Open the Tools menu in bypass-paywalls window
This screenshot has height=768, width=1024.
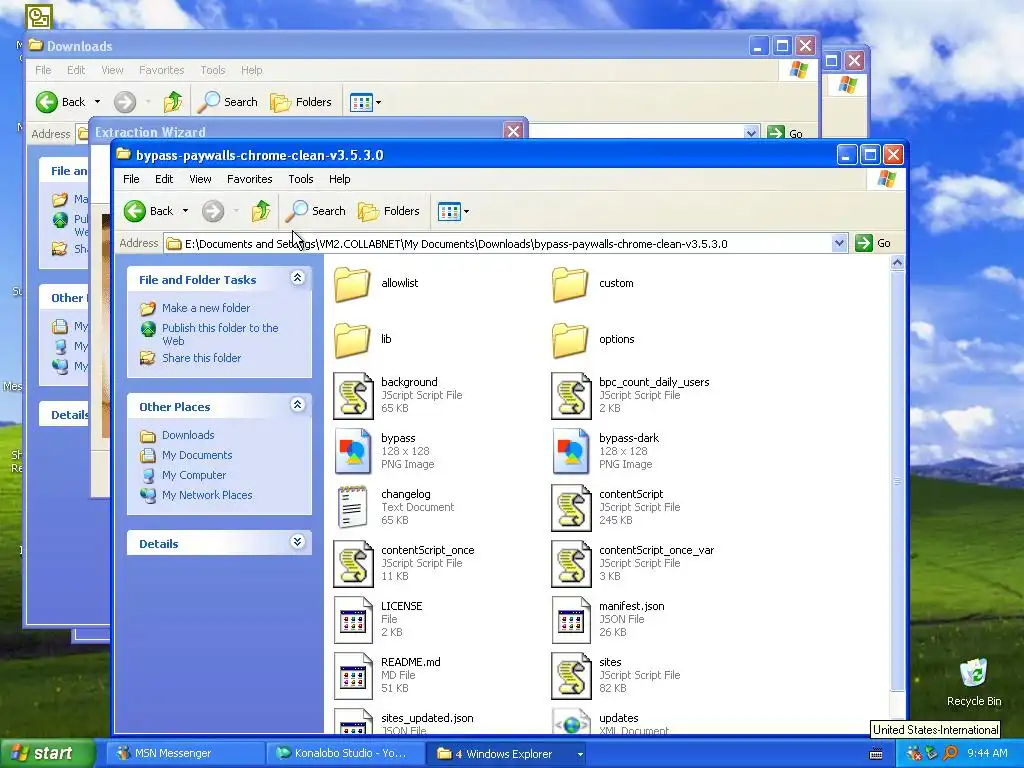click(x=300, y=179)
